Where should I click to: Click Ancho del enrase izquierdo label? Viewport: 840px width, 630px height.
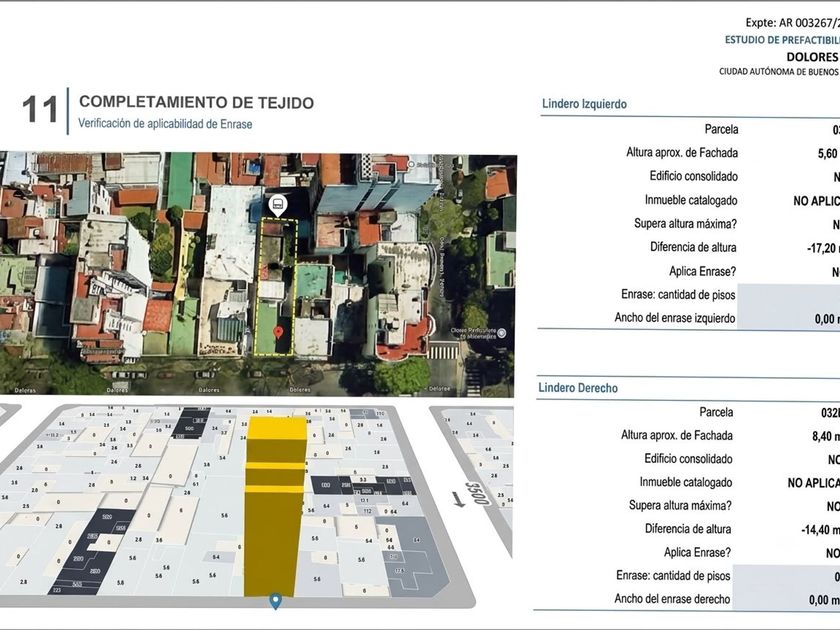675,318
